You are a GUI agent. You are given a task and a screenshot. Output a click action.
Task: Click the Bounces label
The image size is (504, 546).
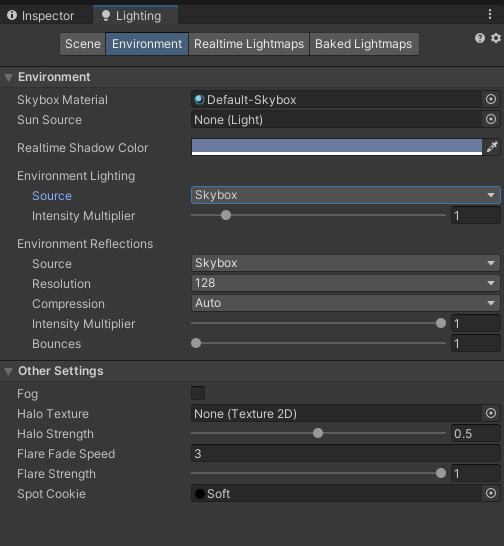click(x=56, y=344)
